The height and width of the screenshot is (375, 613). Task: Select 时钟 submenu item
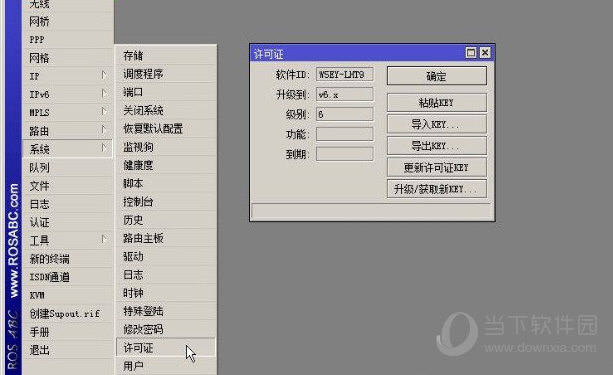[166, 293]
